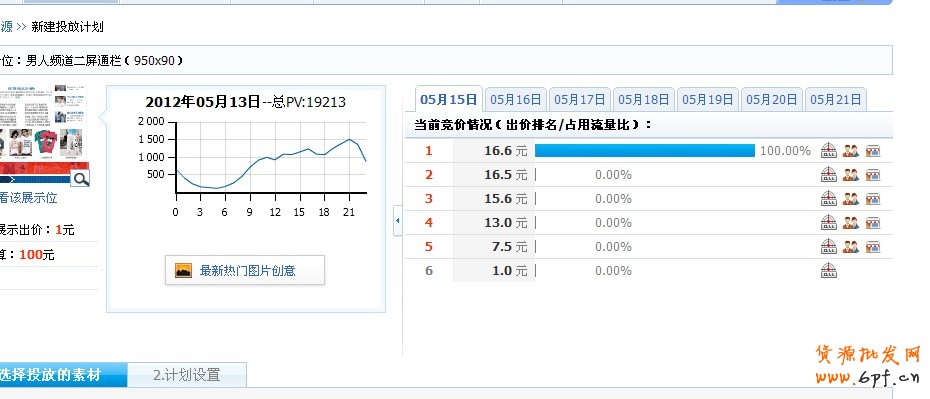Click the target icon in the 16.5元 row

point(829,175)
